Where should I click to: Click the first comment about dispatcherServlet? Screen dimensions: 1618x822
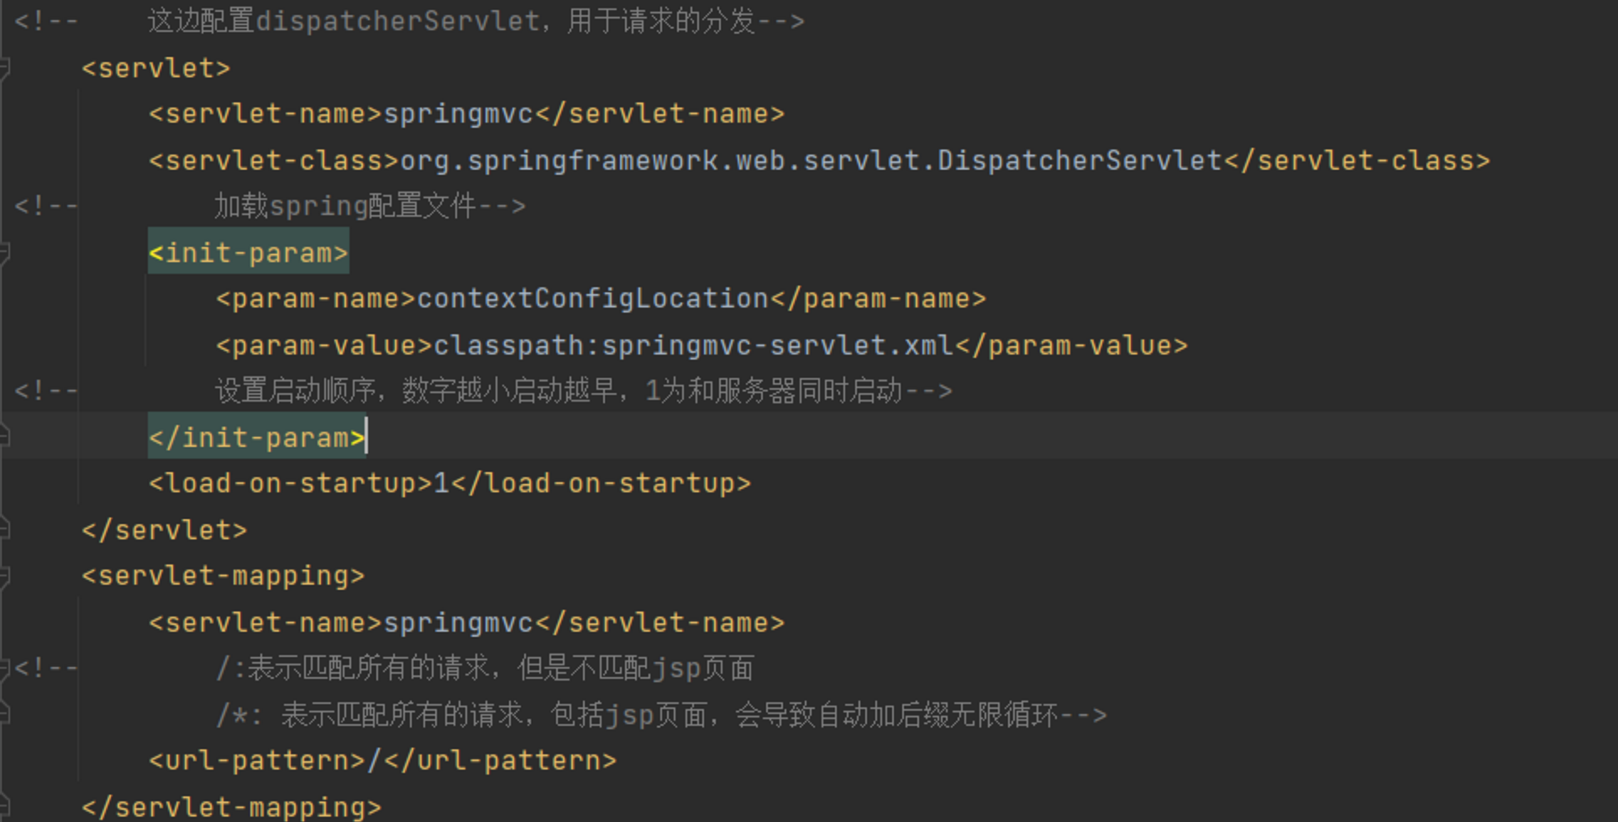coord(475,22)
